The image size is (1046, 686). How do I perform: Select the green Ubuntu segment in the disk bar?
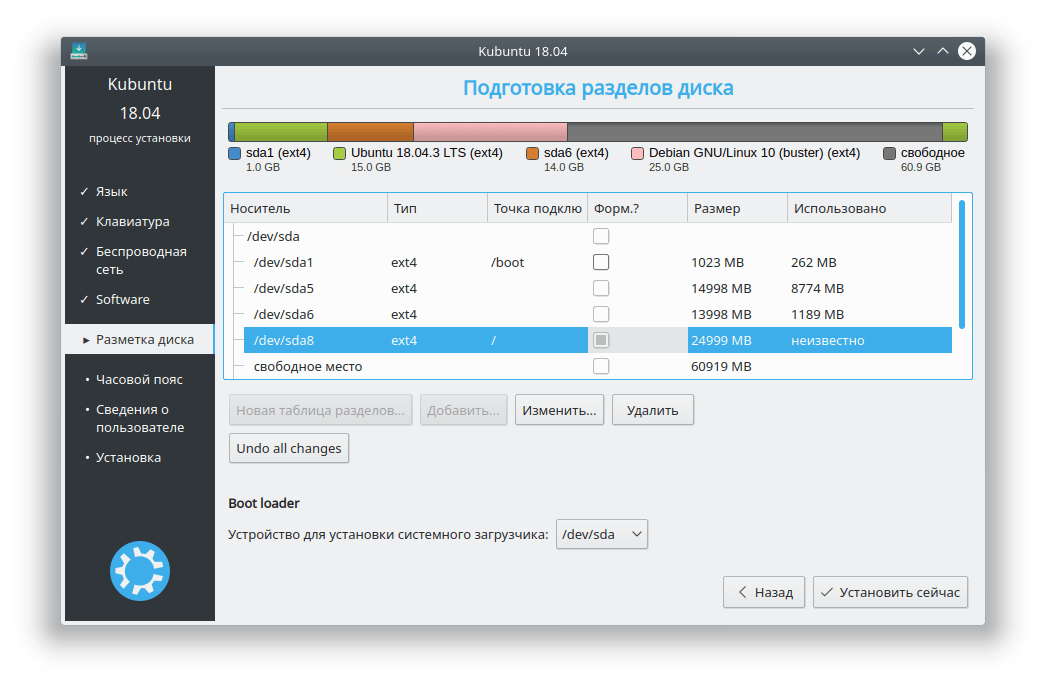coord(281,131)
